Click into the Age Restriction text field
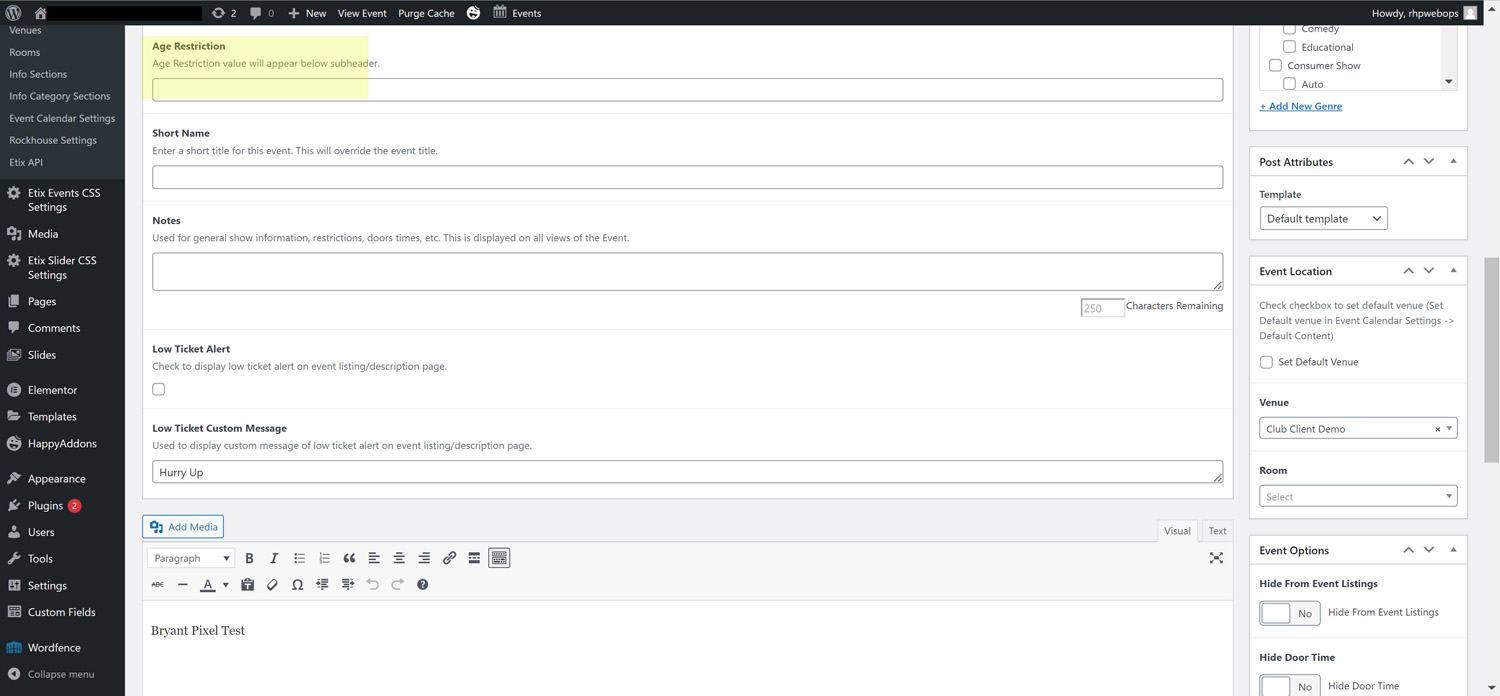 click(687, 90)
